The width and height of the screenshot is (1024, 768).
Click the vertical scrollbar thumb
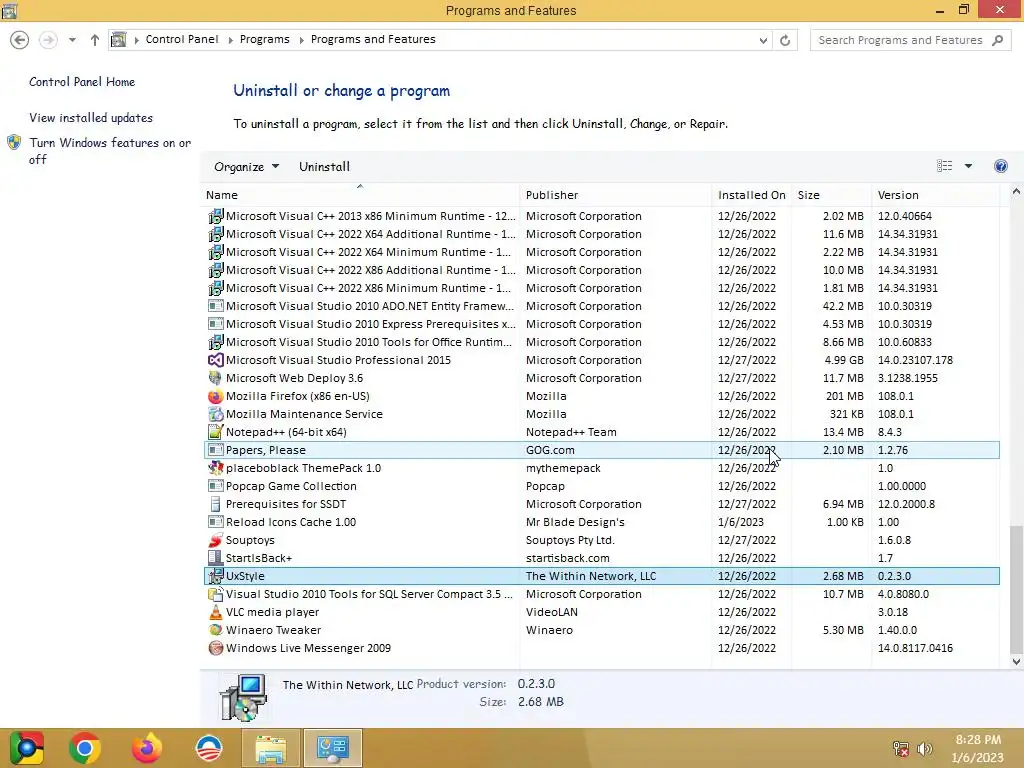pos(1016,589)
